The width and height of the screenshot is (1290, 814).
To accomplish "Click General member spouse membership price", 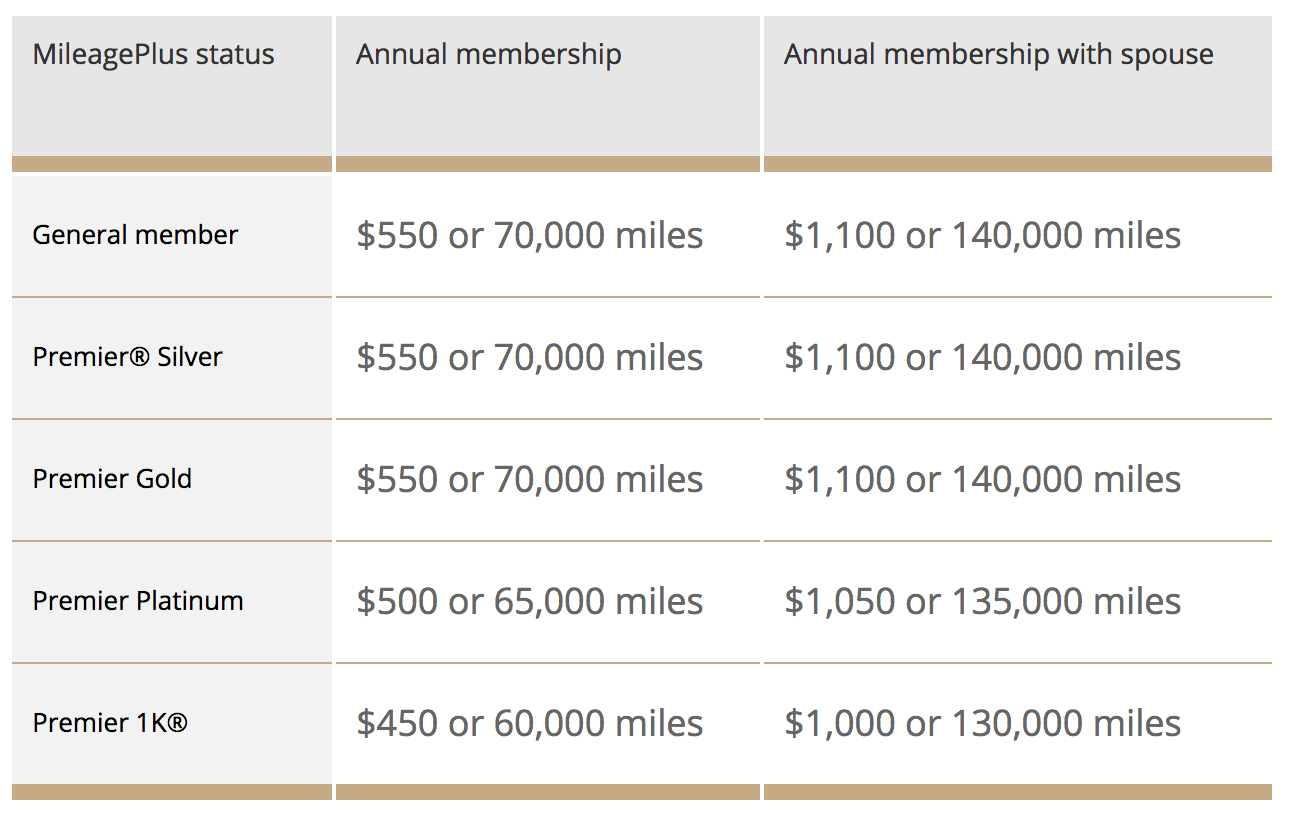I will (x=982, y=236).
